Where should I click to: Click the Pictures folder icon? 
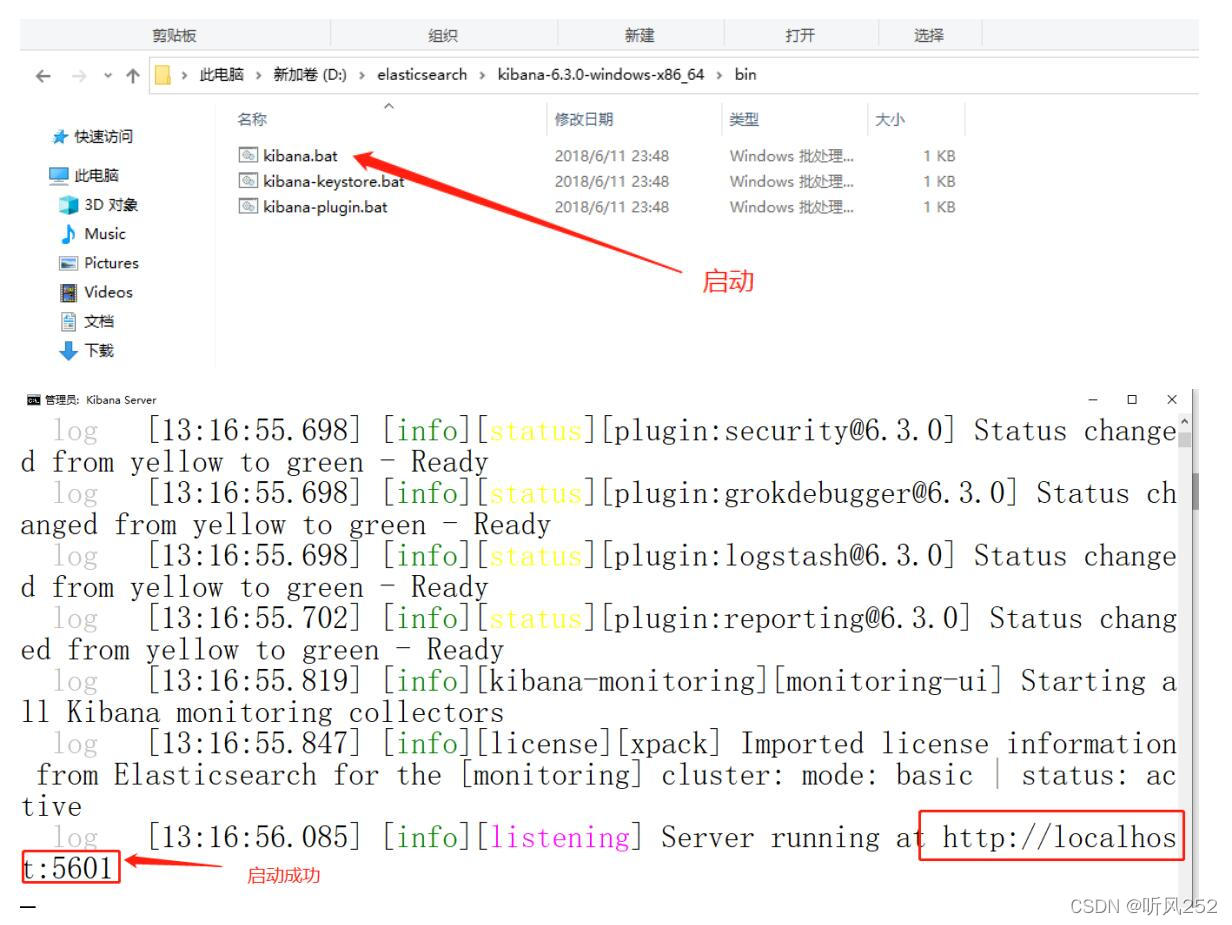point(68,263)
